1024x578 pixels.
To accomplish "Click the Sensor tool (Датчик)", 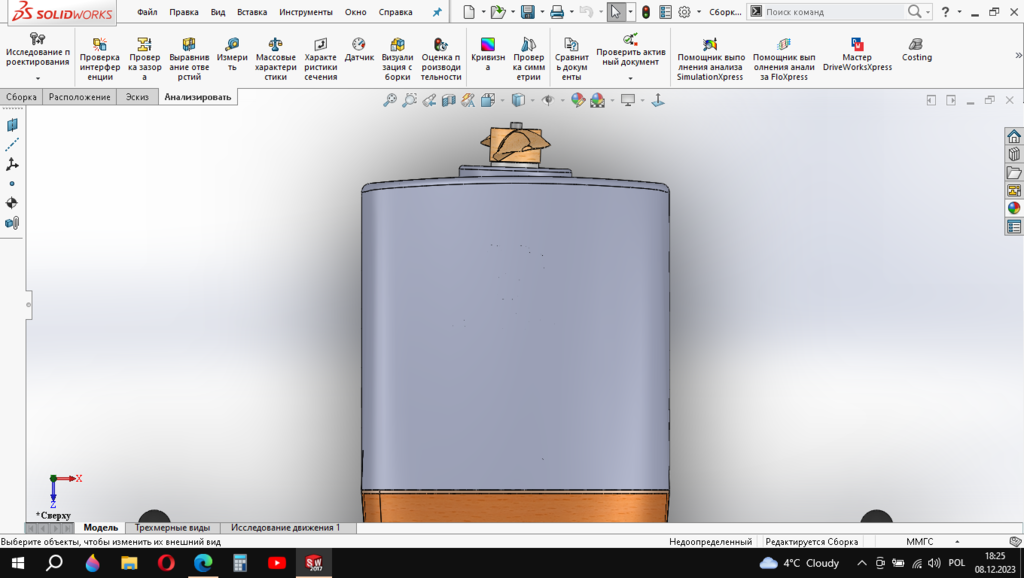I will (x=359, y=50).
